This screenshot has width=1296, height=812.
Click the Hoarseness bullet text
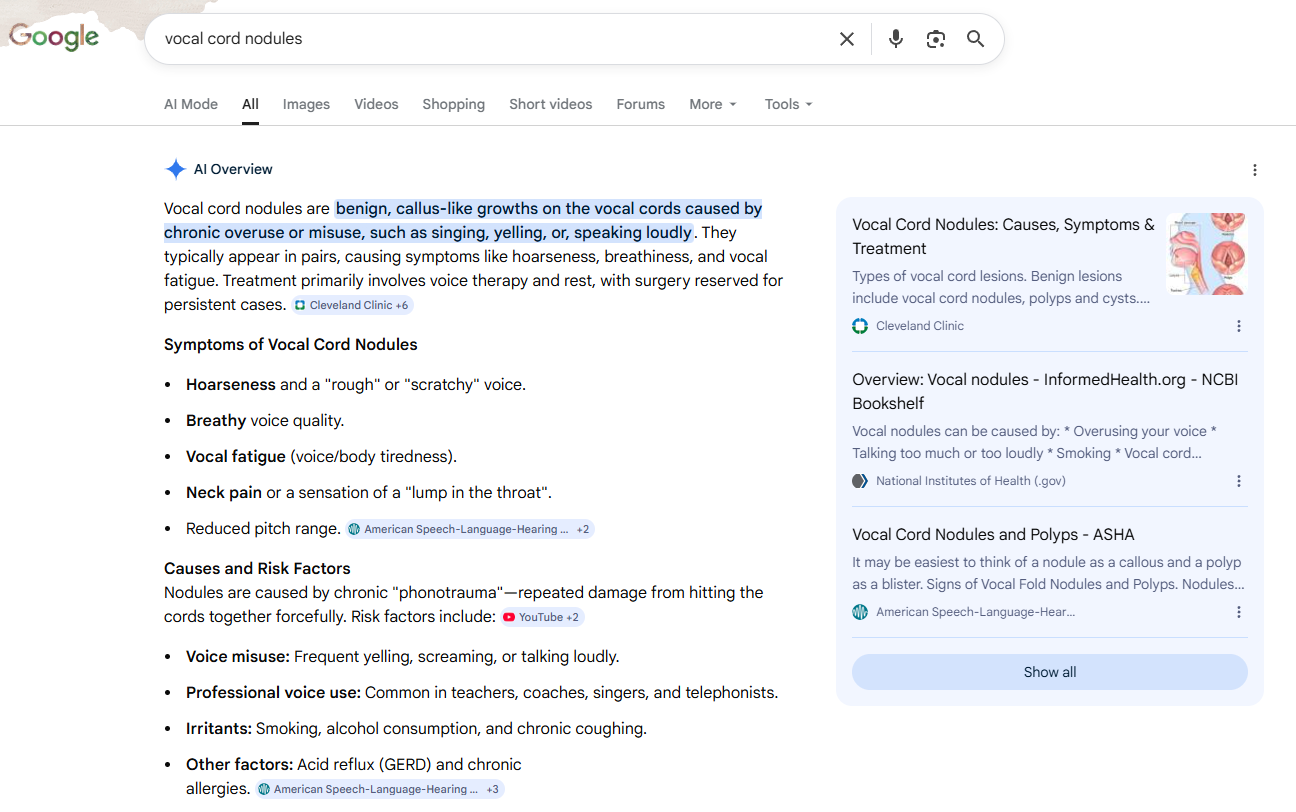coord(356,385)
